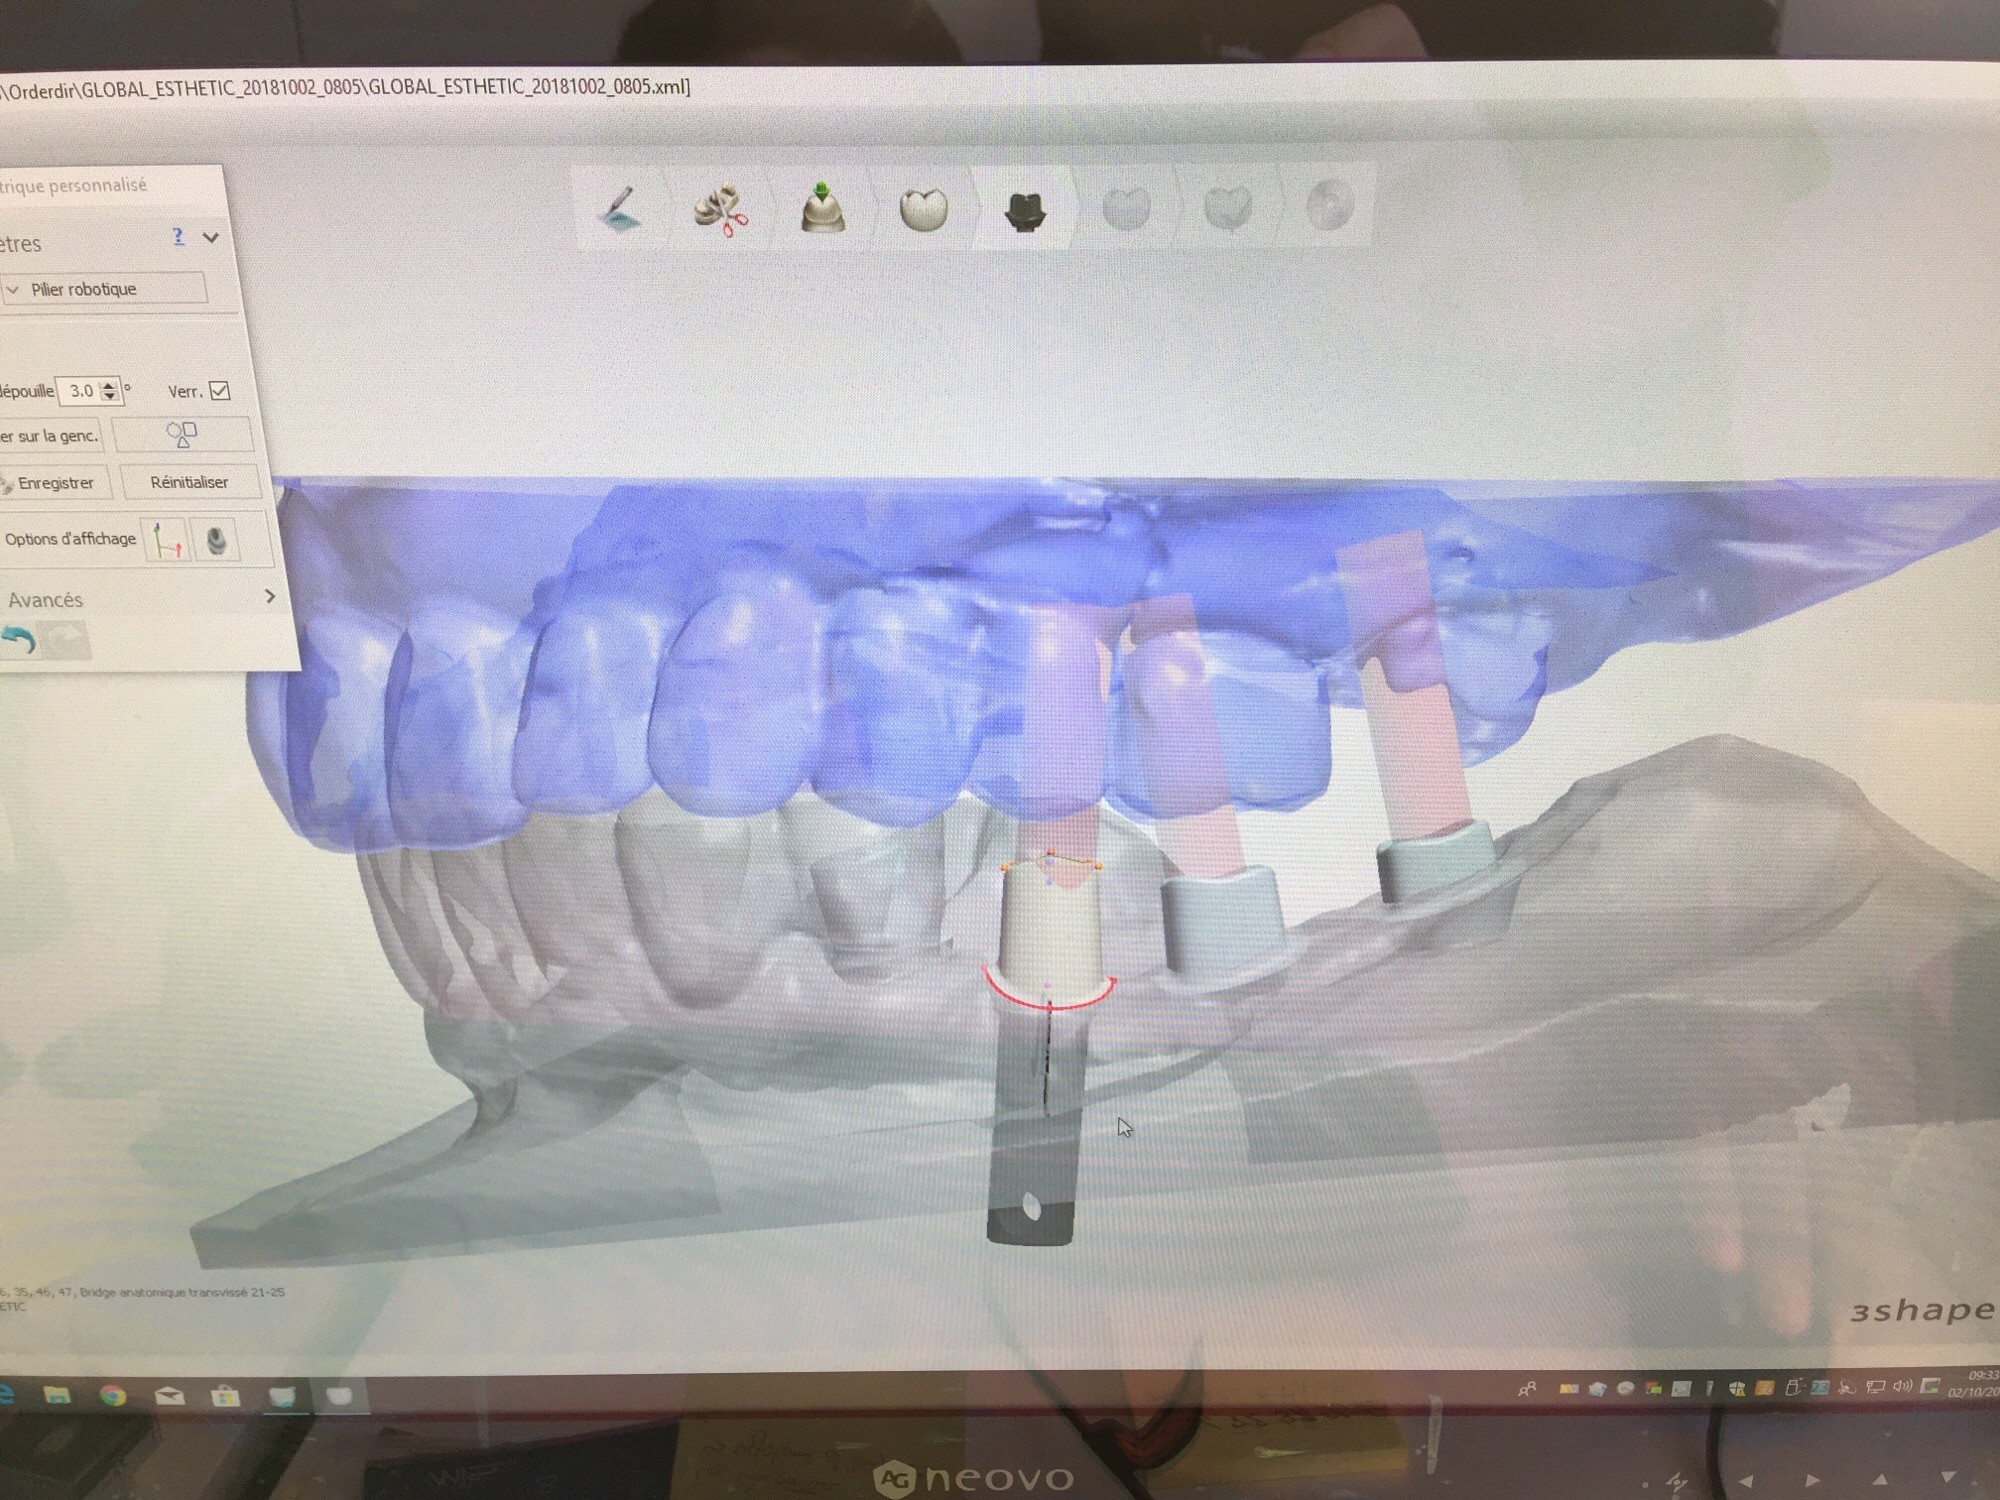Collapse the parameters section with down chevron
The height and width of the screenshot is (1500, 2000).
pos(211,238)
